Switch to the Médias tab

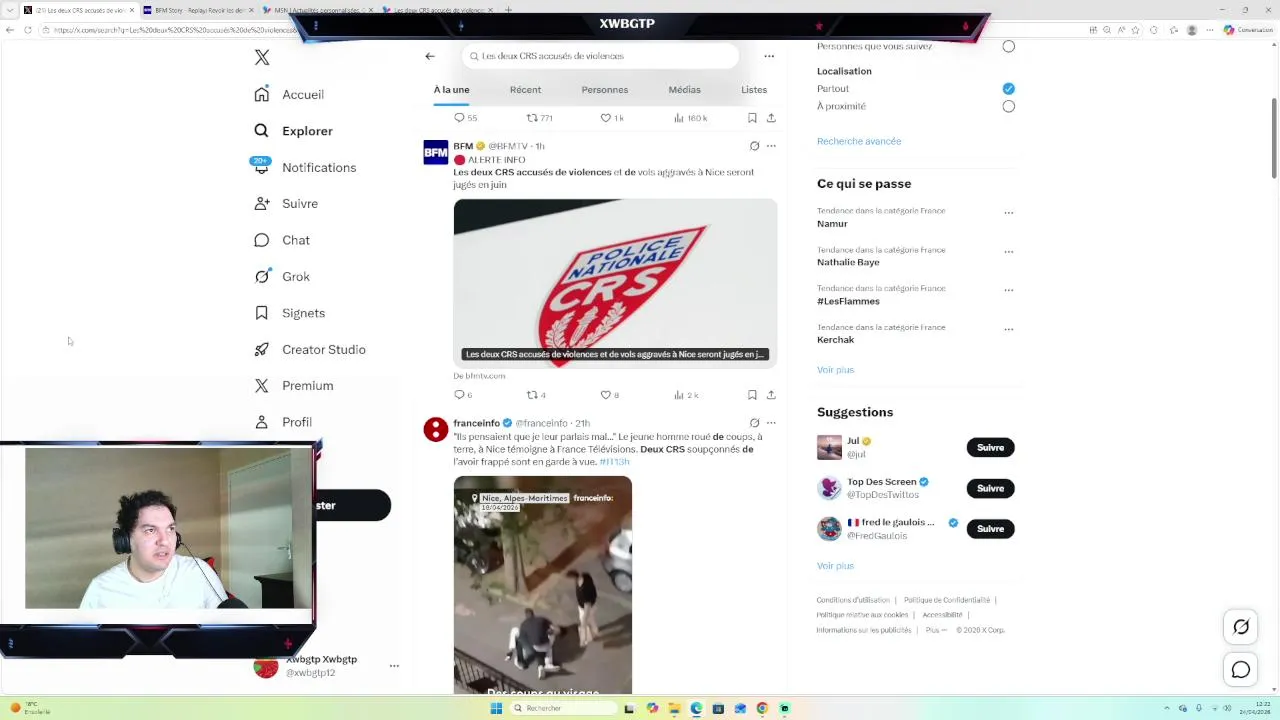684,90
